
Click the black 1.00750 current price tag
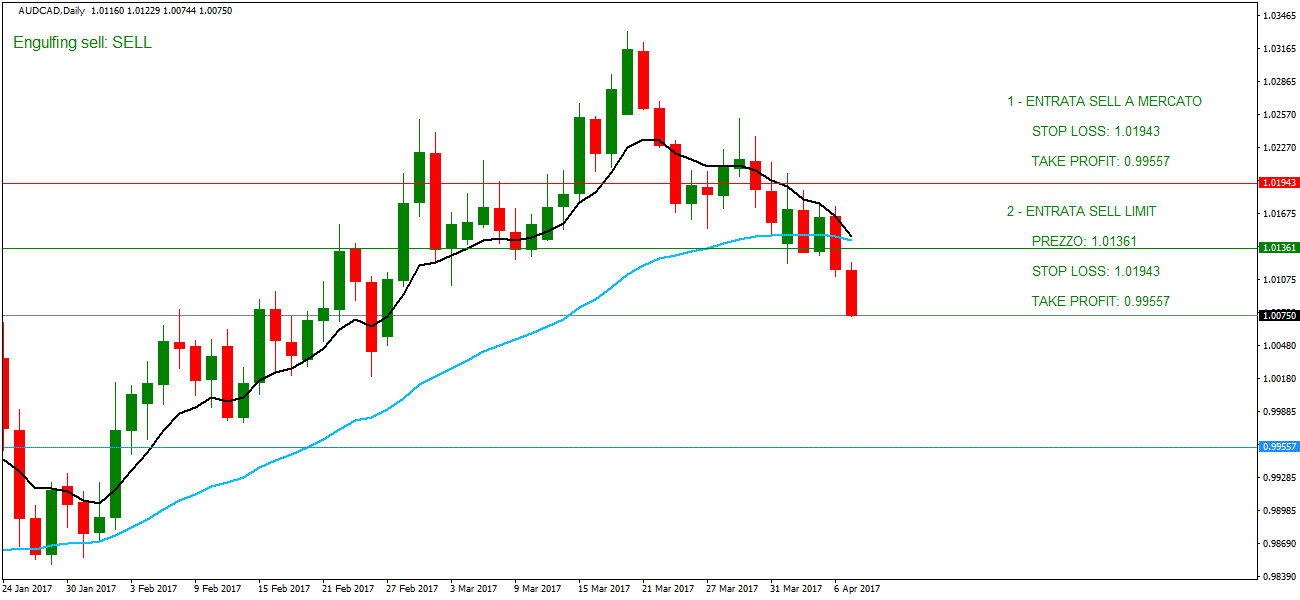pos(1279,315)
